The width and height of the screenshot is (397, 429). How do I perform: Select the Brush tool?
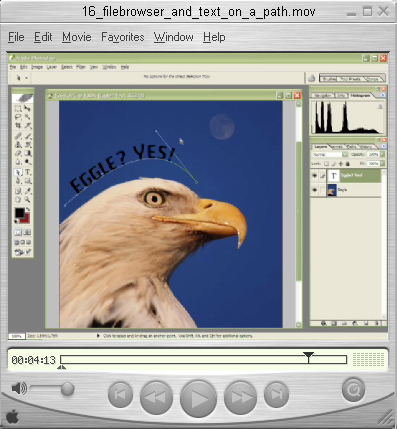28,136
